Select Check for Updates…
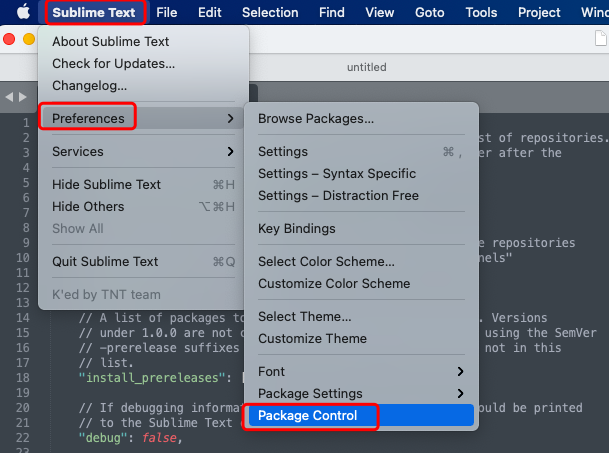This screenshot has width=609, height=453. 143,63
